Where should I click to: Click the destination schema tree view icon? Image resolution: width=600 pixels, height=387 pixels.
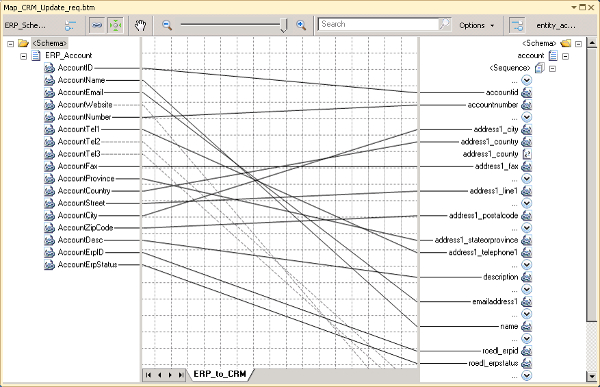click(517, 26)
